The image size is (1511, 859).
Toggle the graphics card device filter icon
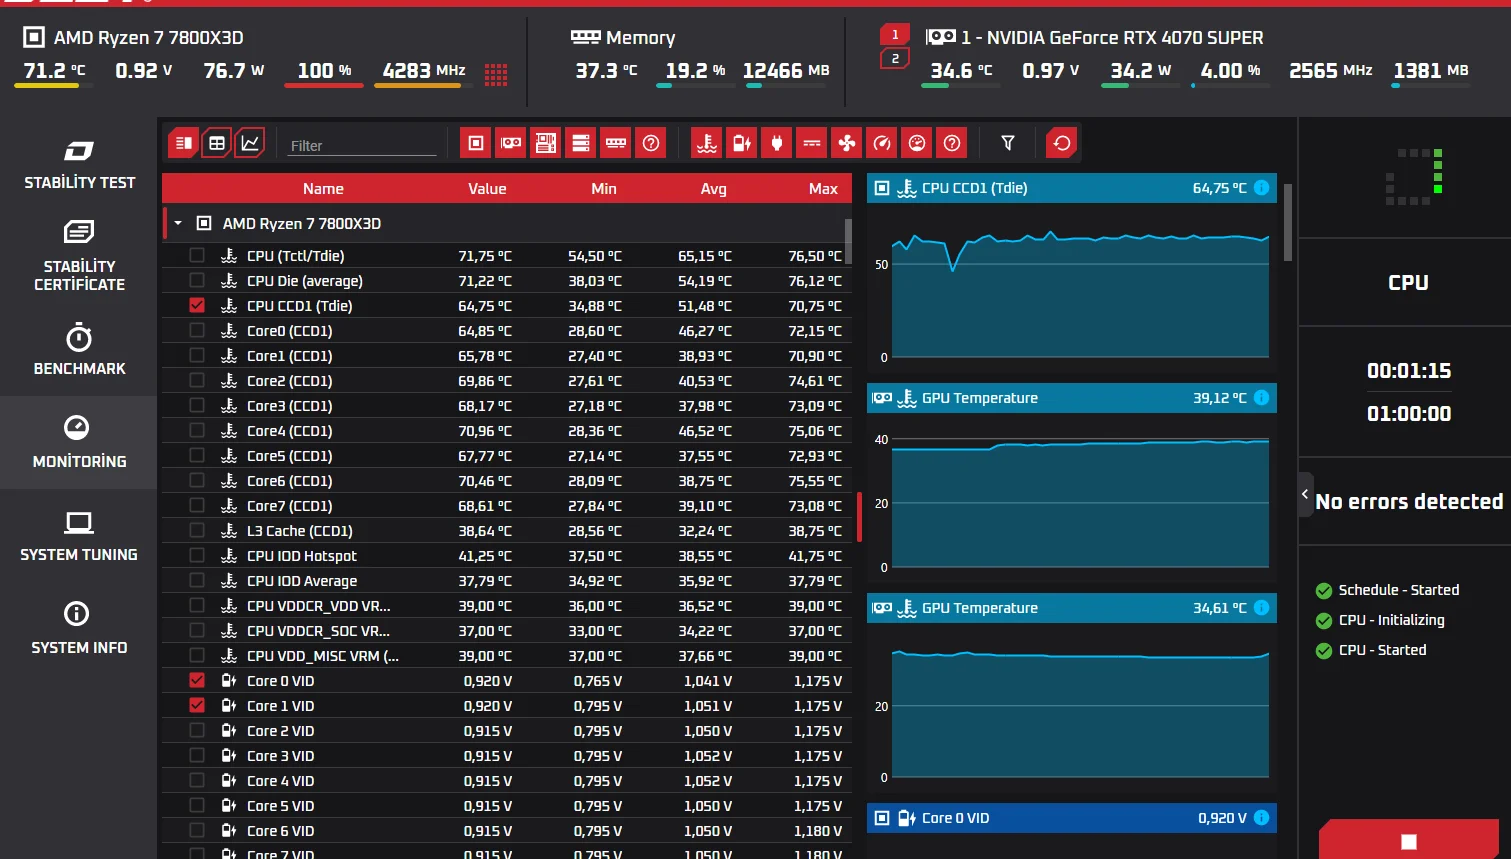511,143
